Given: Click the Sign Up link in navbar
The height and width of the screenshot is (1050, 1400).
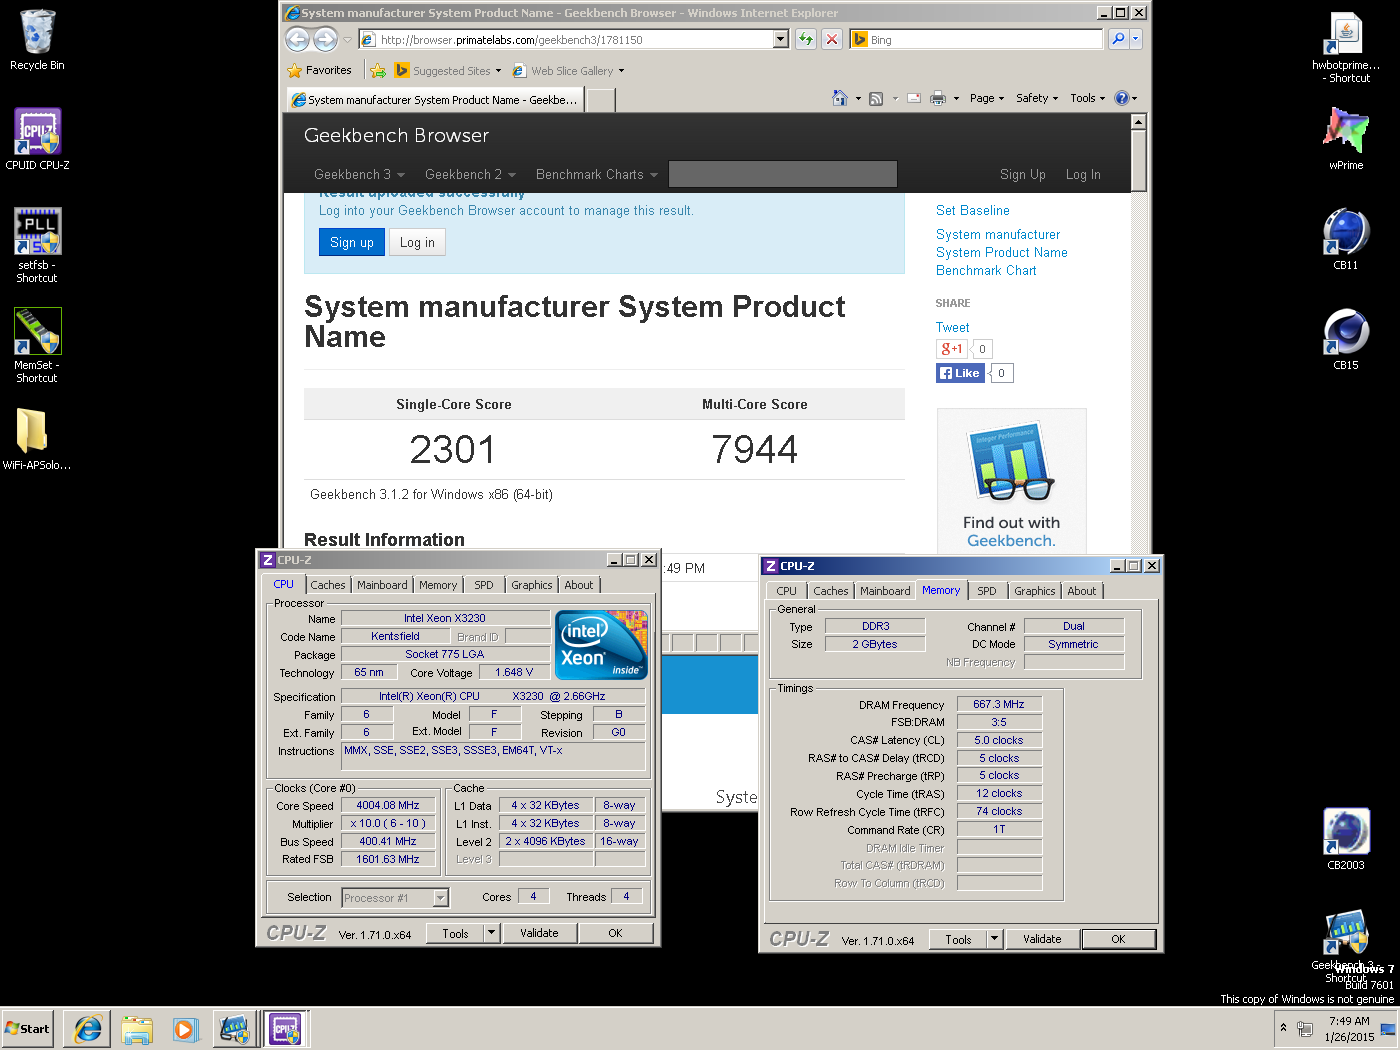Looking at the screenshot, I should click(x=1023, y=175).
